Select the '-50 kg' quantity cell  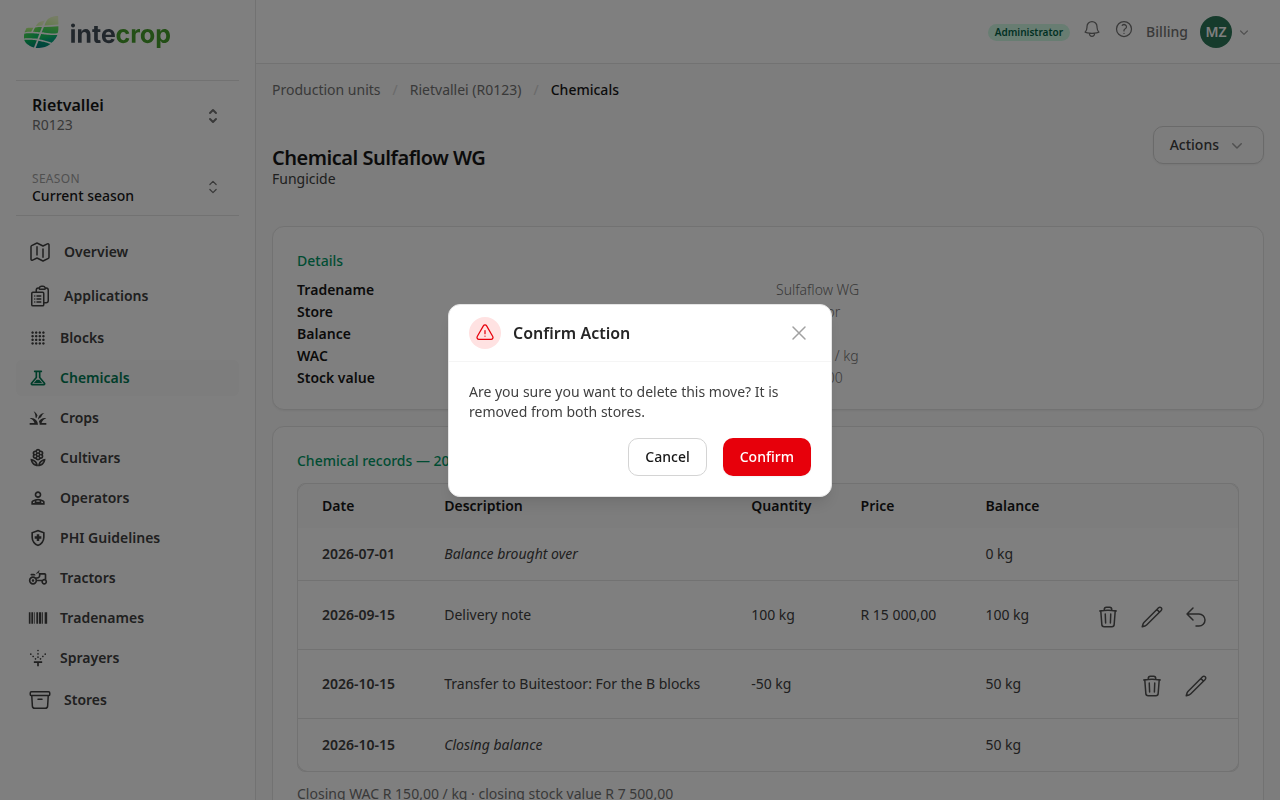pos(771,684)
